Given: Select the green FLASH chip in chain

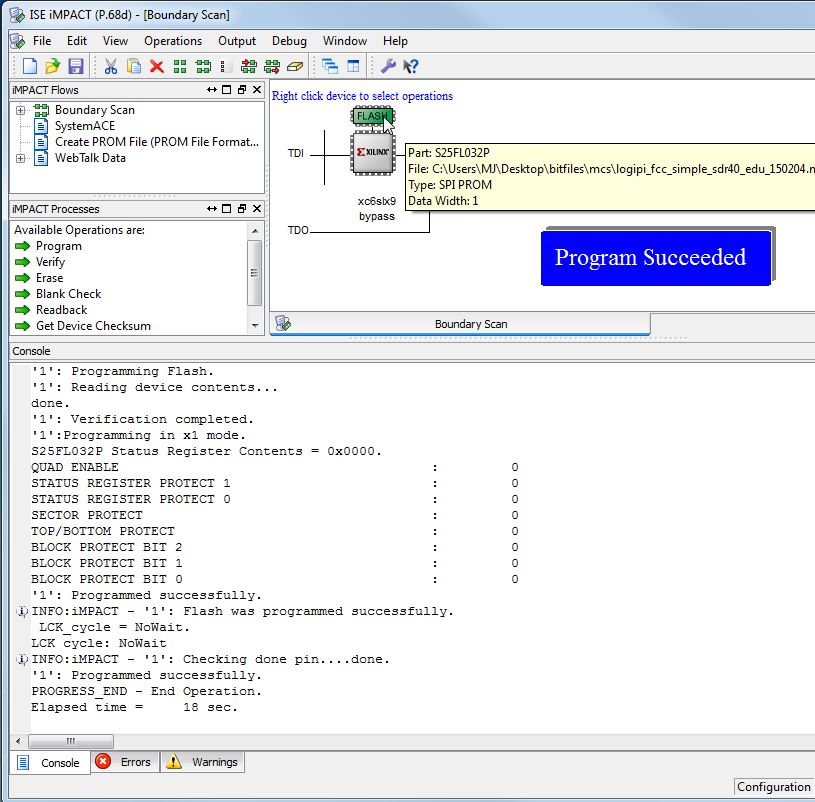Looking at the screenshot, I should 371,116.
